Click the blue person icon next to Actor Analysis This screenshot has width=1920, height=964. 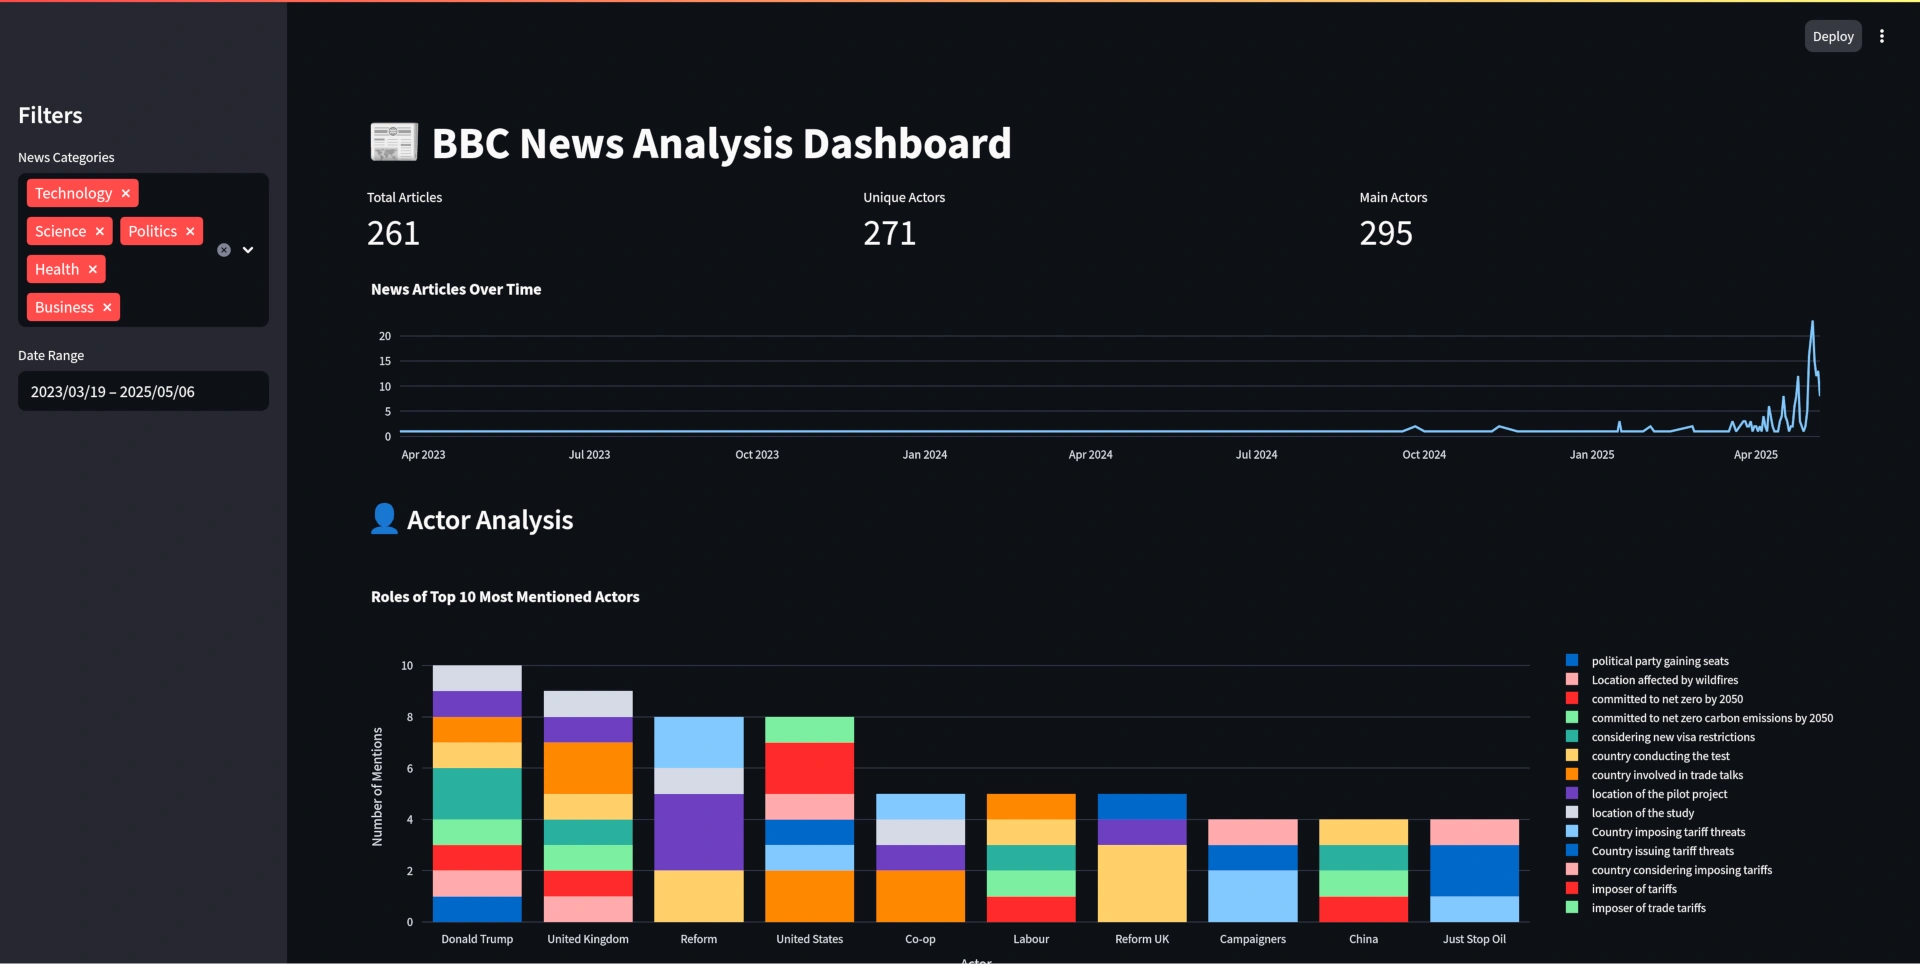(x=383, y=519)
